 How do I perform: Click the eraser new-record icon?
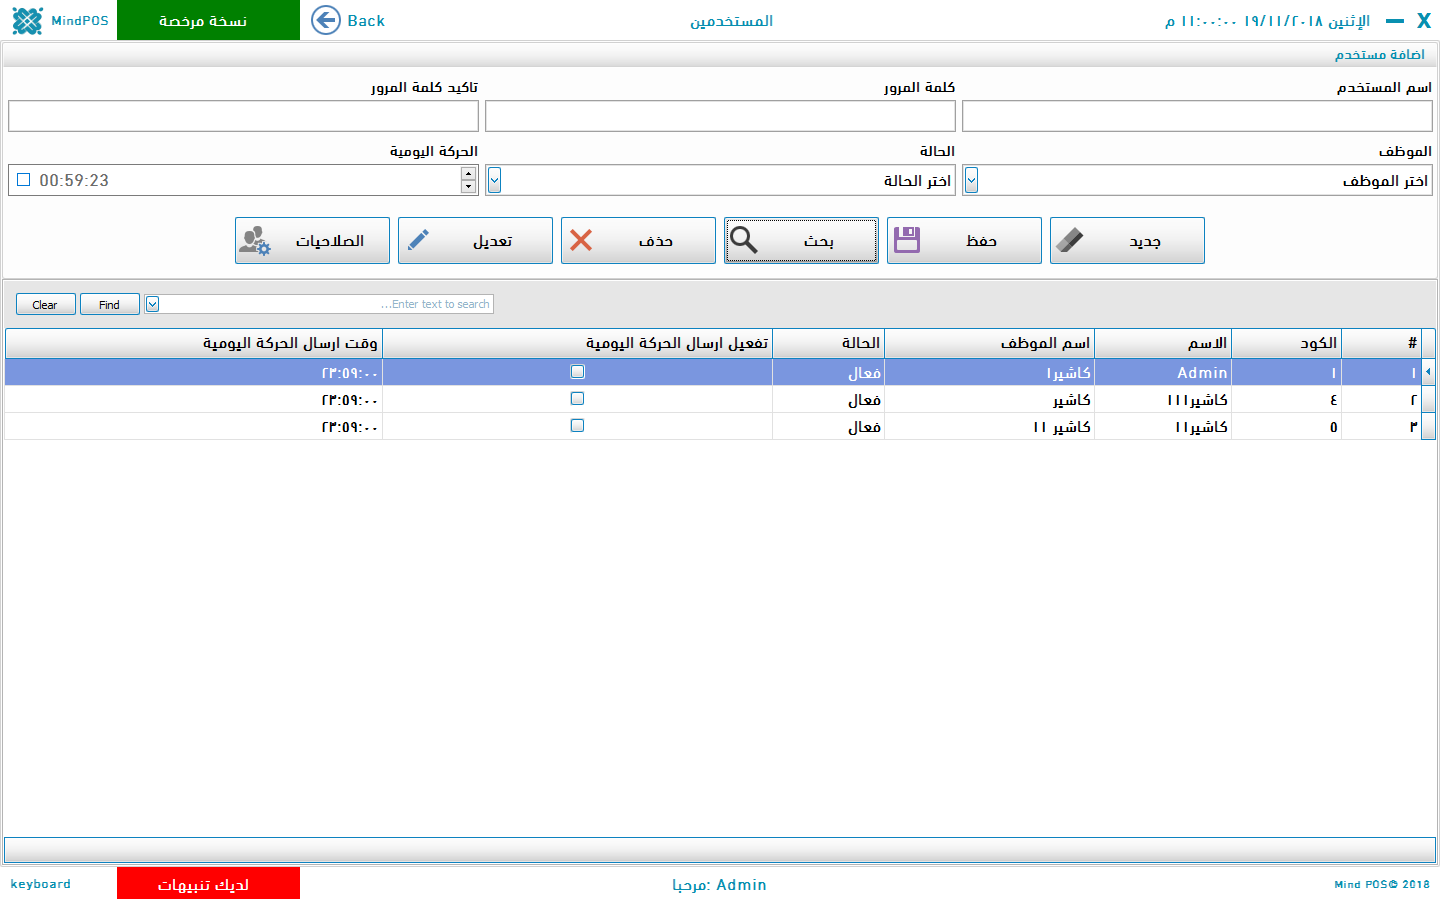[x=1070, y=241]
